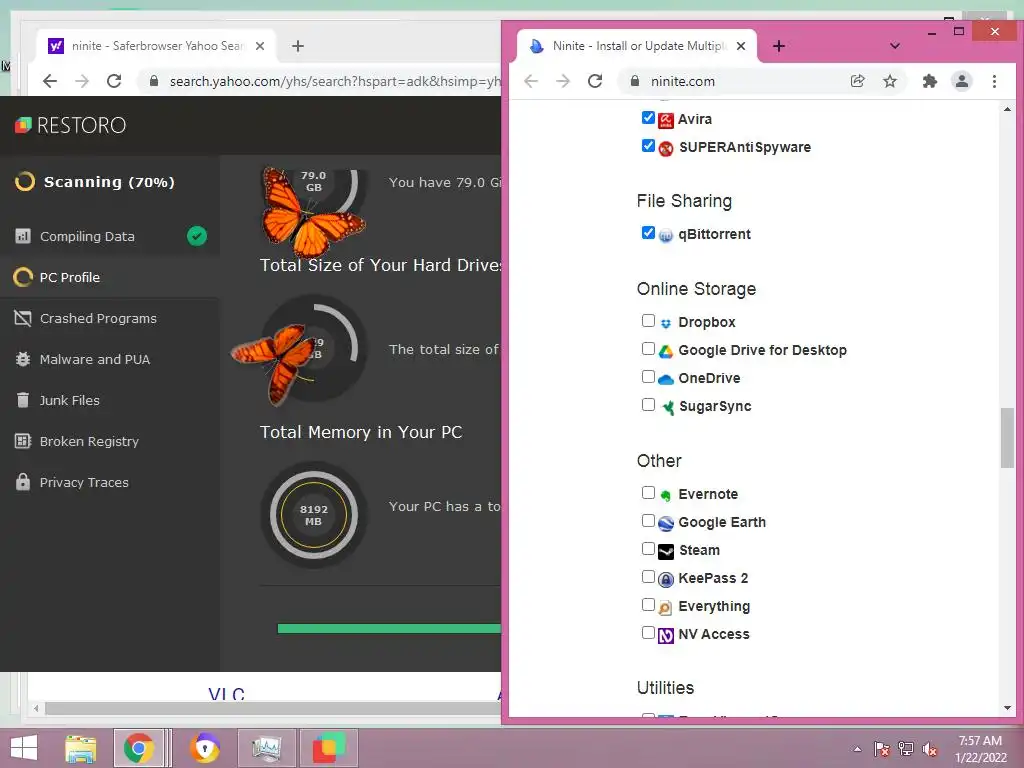Reload the Yahoo search page
This screenshot has height=768, width=1024.
pos(114,81)
